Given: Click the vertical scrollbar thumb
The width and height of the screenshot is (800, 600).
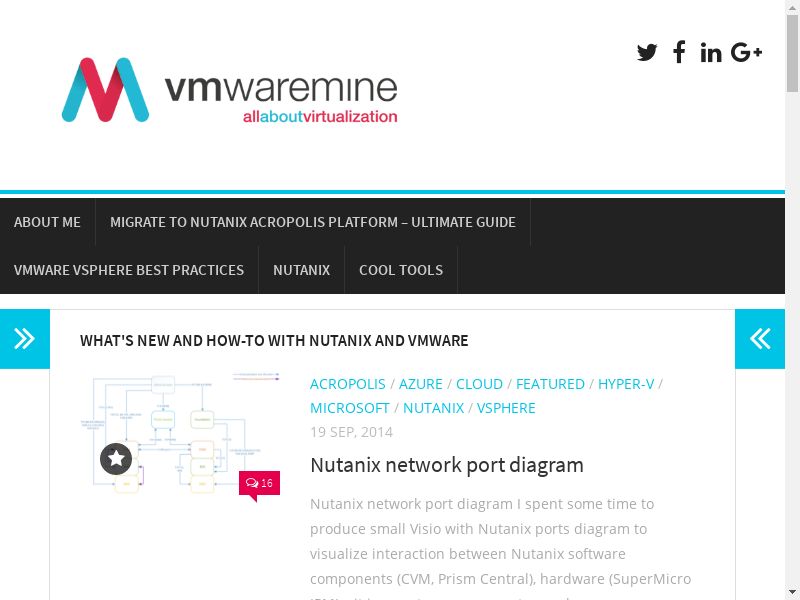Looking at the screenshot, I should tap(792, 54).
